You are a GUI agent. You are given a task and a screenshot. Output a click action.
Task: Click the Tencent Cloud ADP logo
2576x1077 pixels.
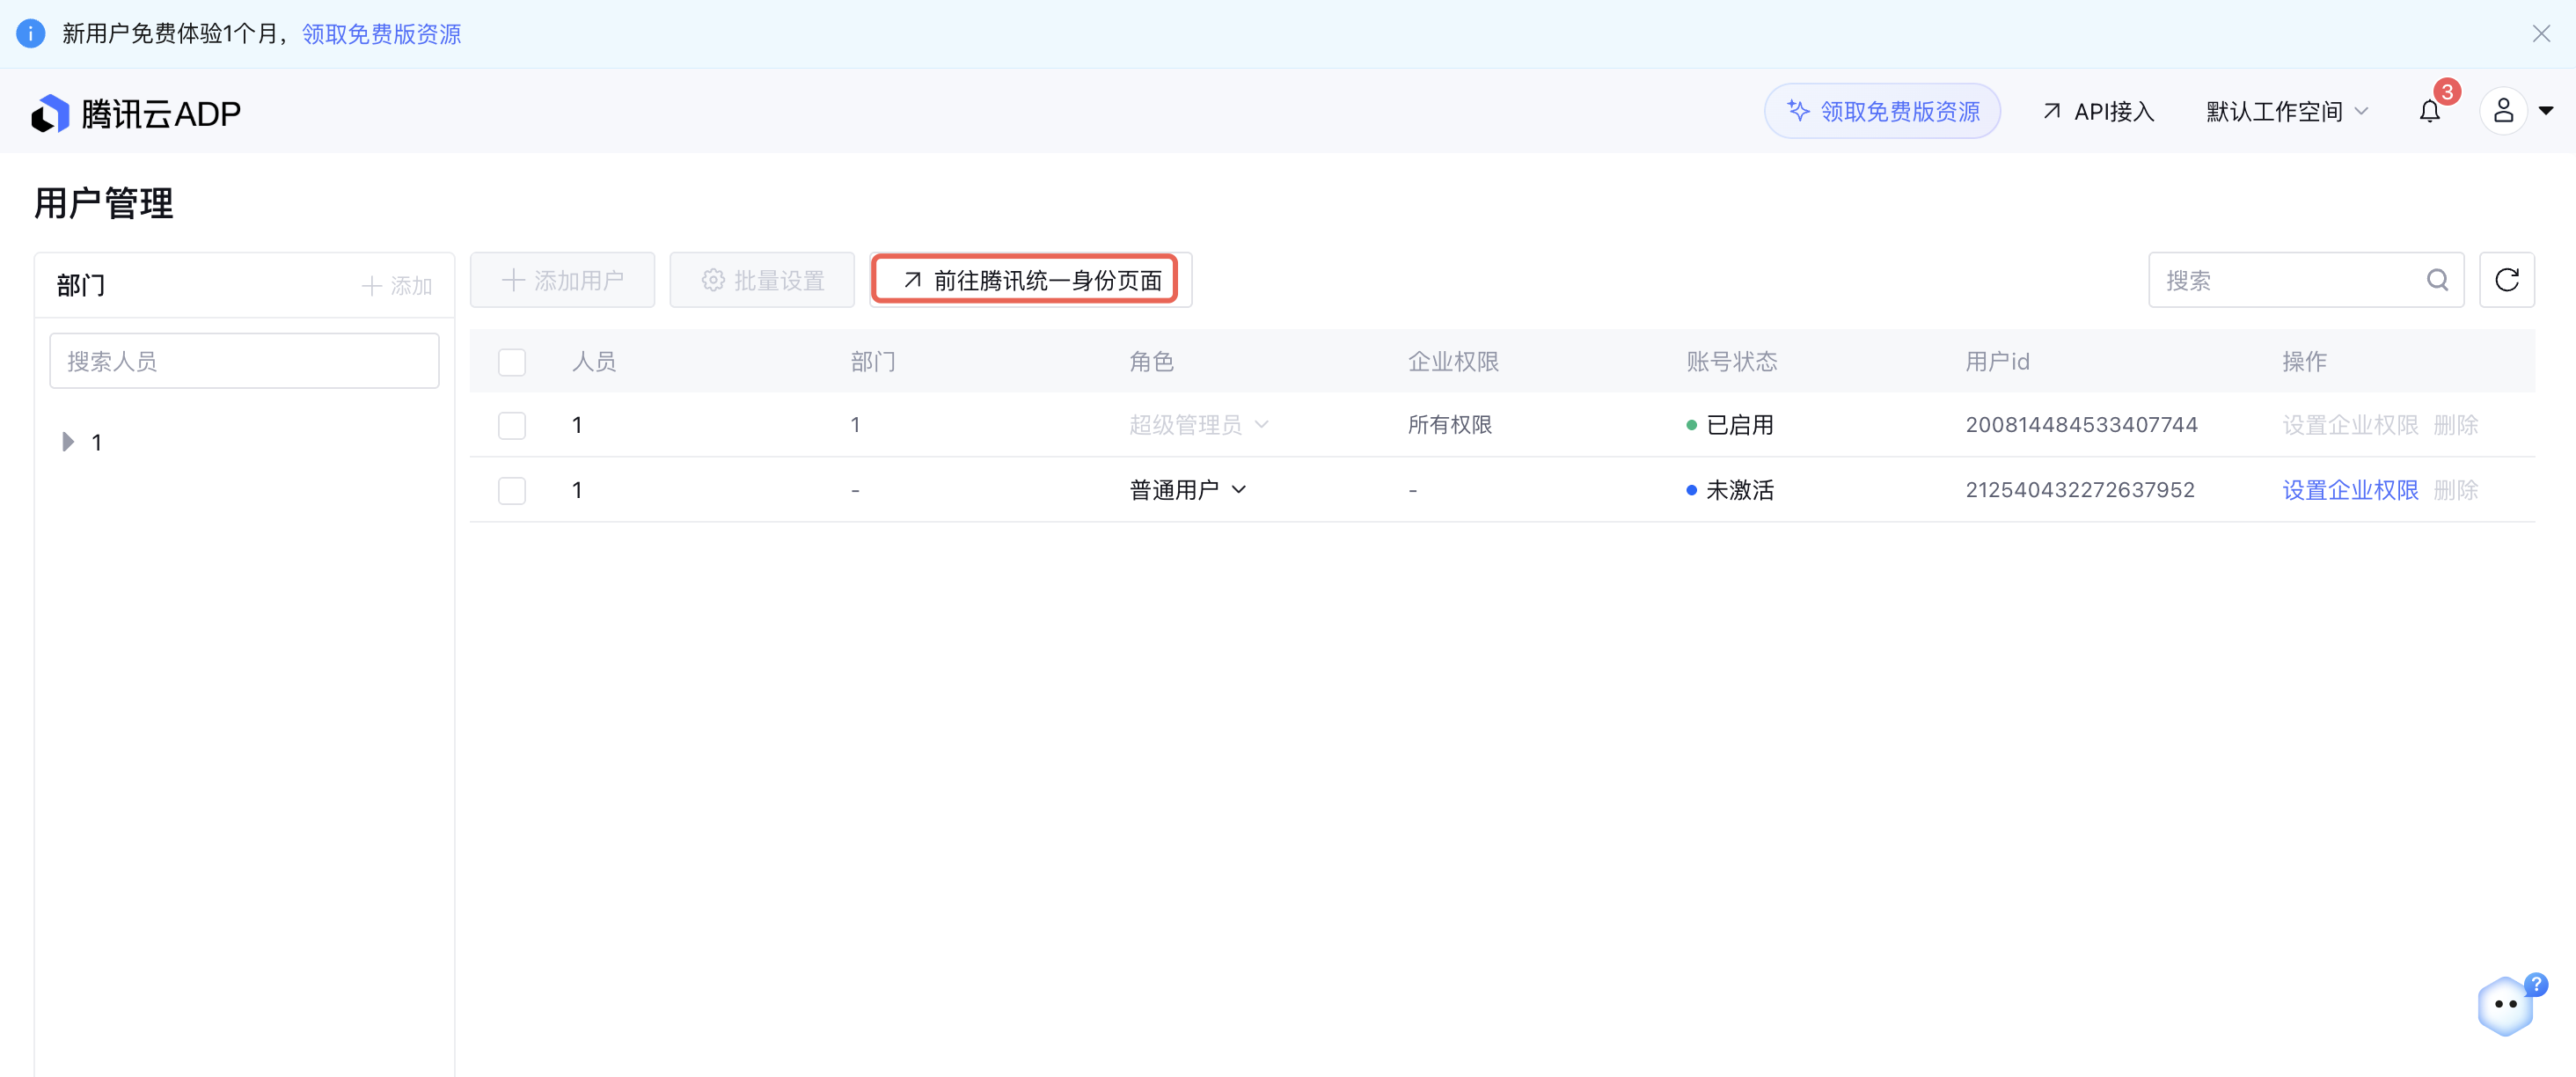point(136,113)
